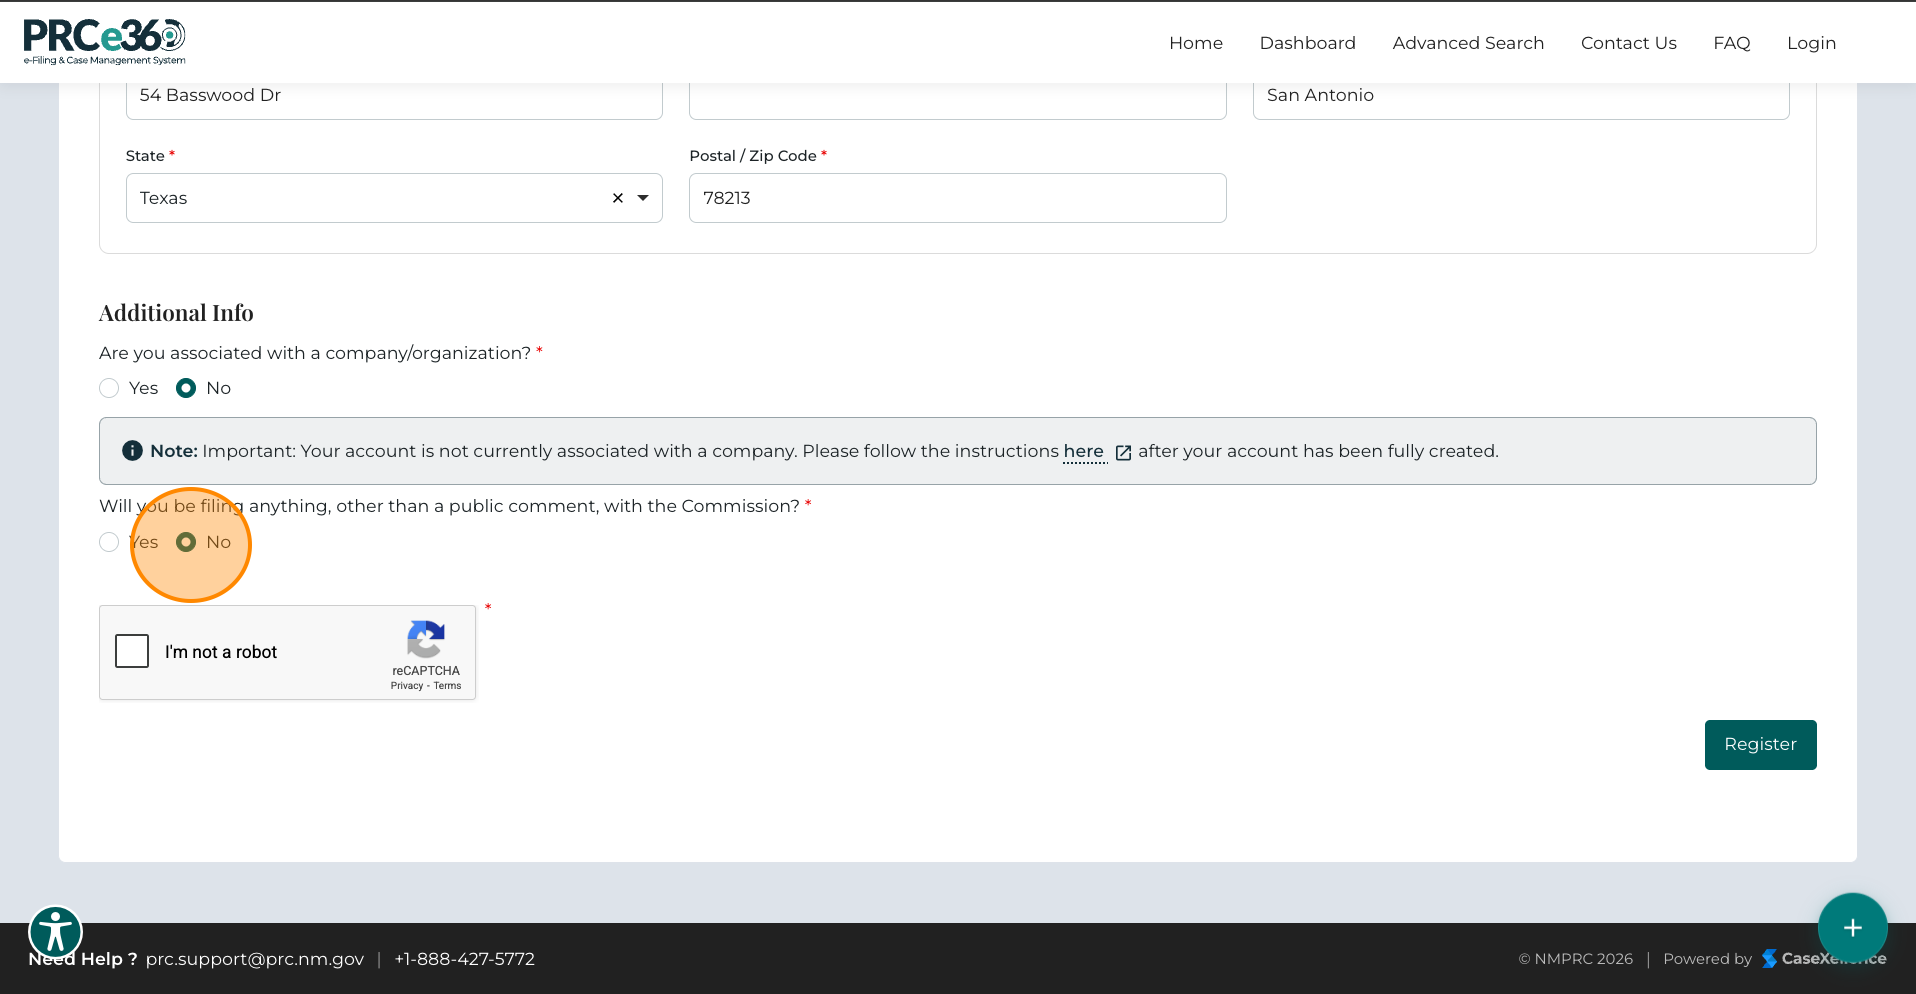Click the green plus floating button
The image size is (1916, 994).
[1852, 928]
